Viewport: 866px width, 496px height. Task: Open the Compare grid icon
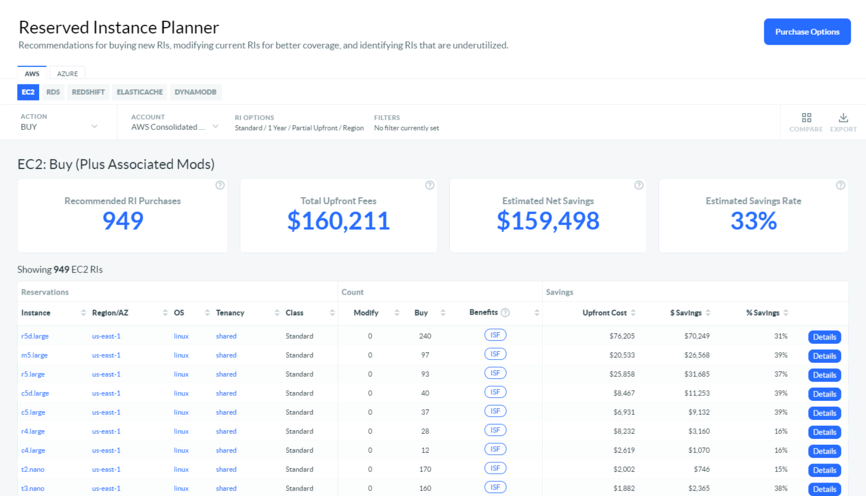(806, 118)
